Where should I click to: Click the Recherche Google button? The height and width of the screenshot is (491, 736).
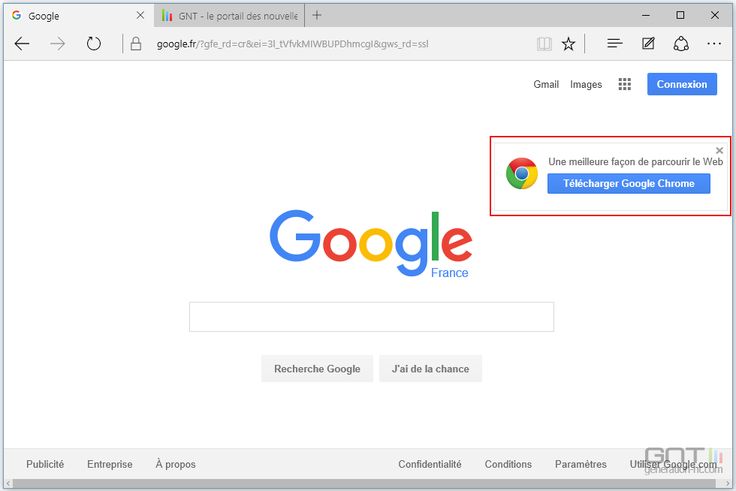point(317,368)
